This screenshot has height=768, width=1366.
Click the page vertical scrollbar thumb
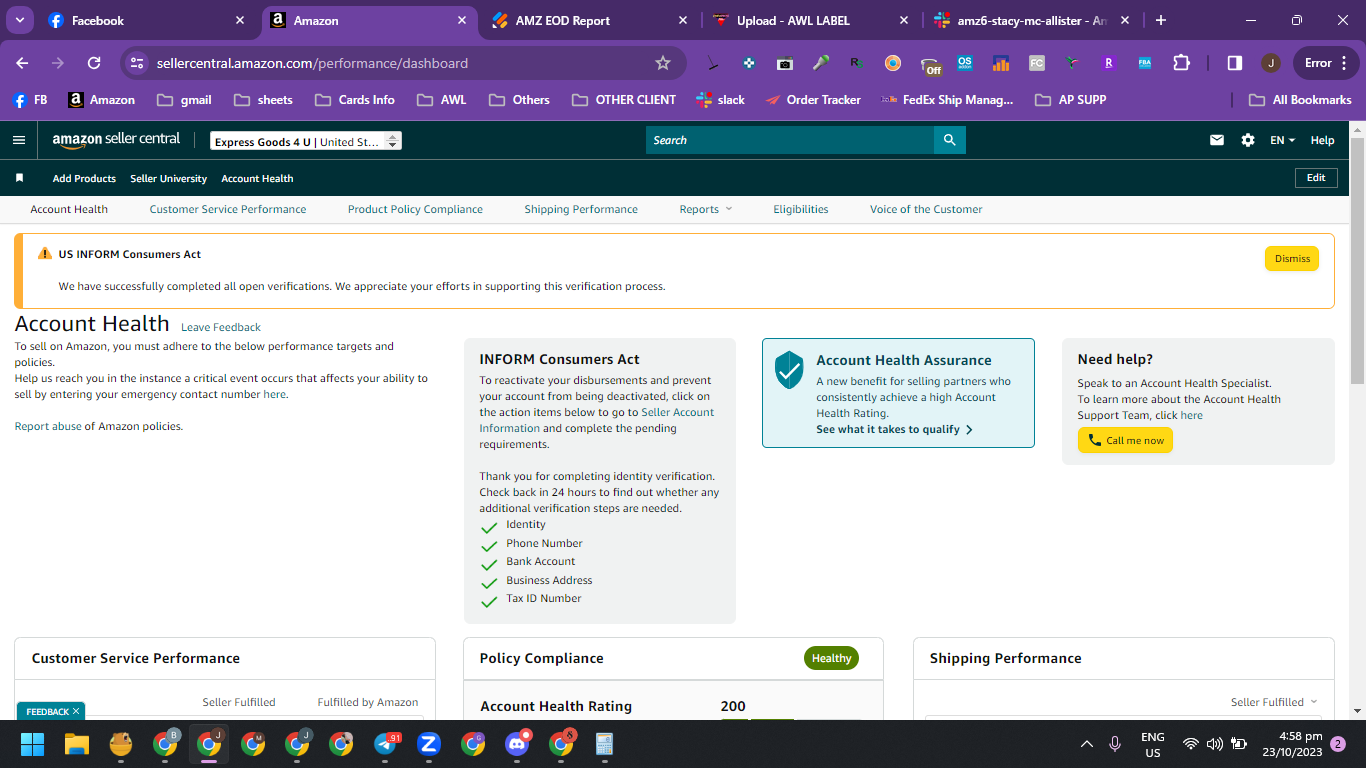click(1357, 262)
